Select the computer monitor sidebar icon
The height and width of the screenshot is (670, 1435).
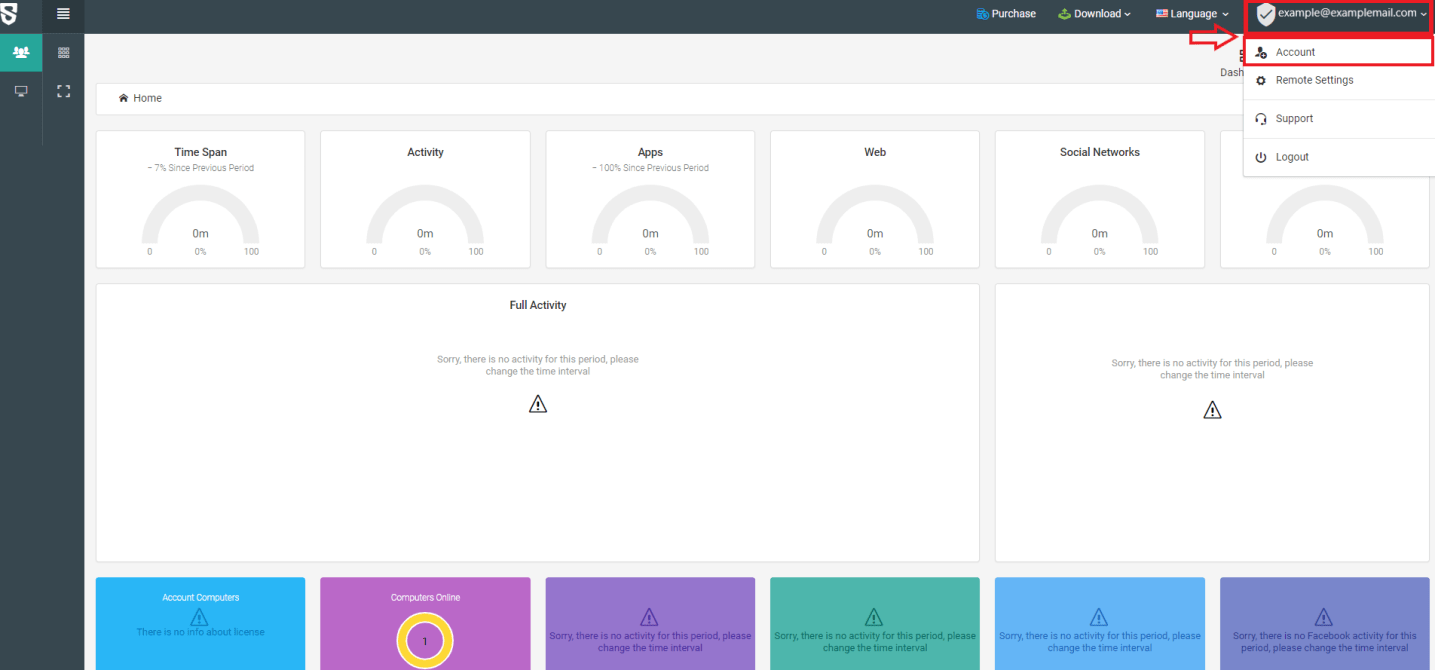point(21,91)
